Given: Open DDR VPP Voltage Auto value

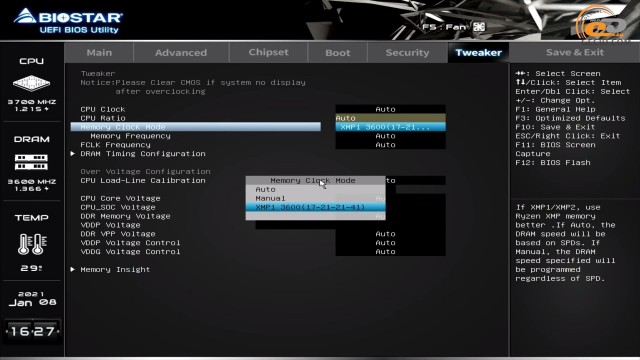Looking at the screenshot, I should pyautogui.click(x=390, y=234).
